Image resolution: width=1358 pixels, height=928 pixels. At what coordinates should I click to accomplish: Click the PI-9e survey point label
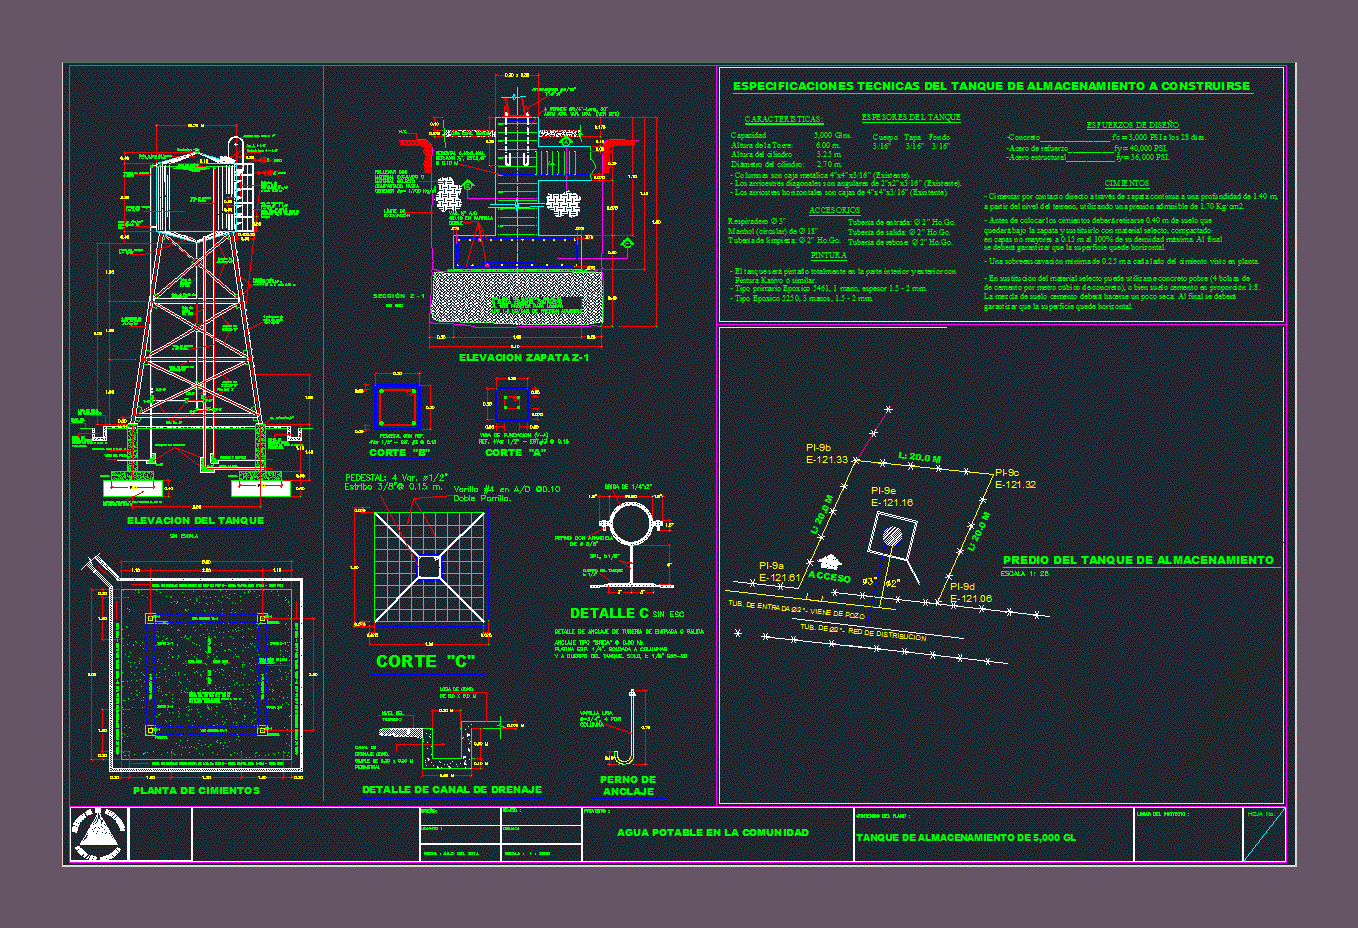pyautogui.click(x=883, y=491)
